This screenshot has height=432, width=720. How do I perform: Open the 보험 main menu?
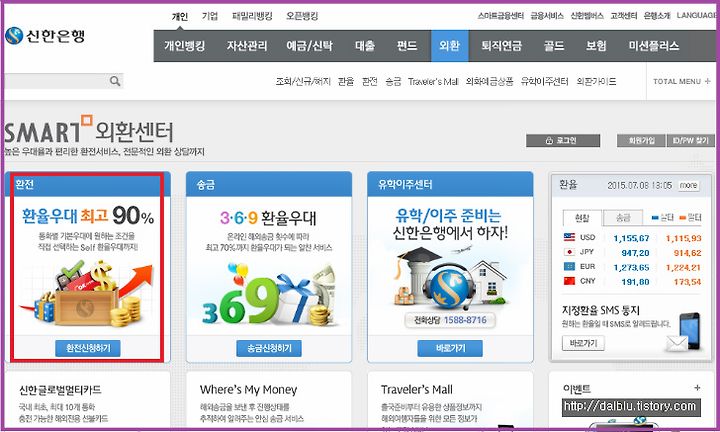coord(596,46)
